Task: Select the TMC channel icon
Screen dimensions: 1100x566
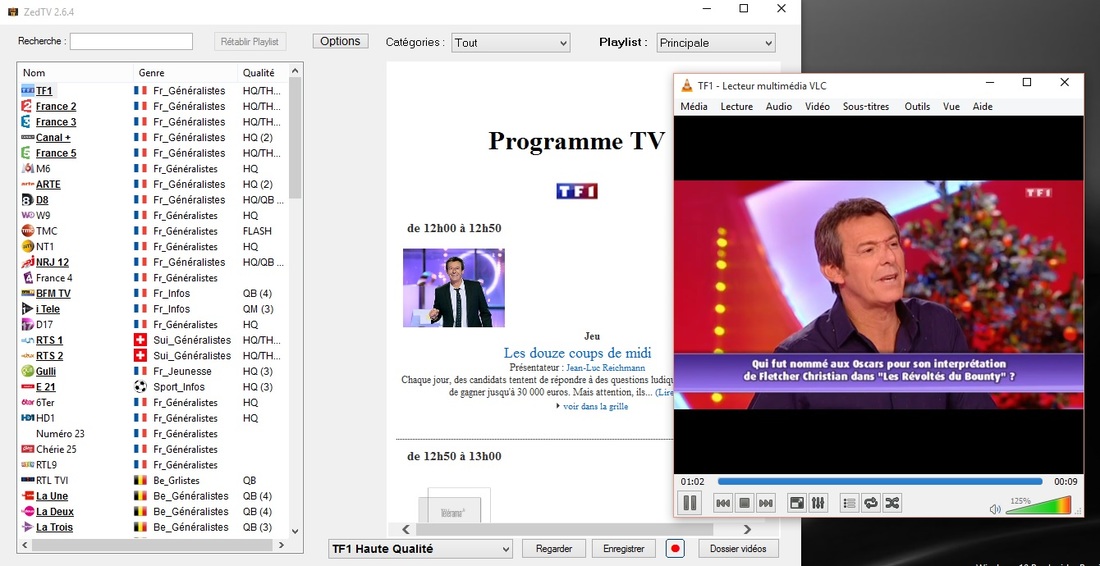Action: (27, 231)
